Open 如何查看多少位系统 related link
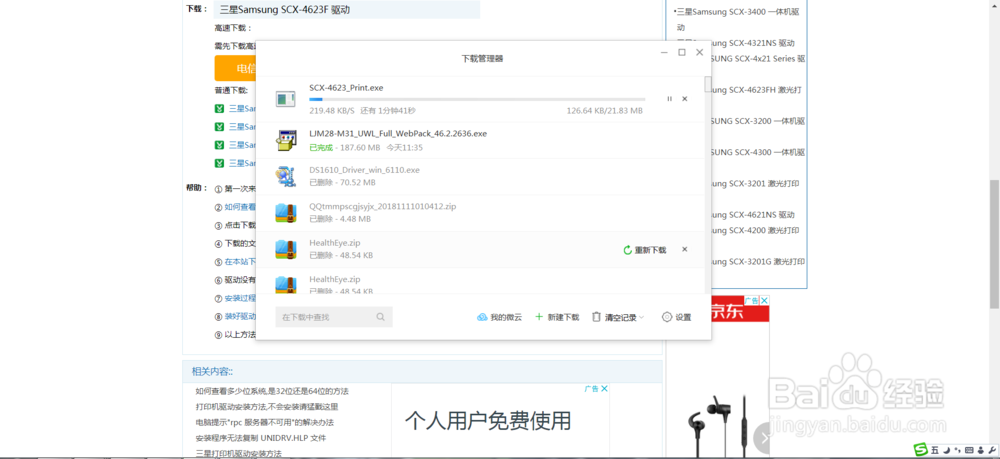The height and width of the screenshot is (459, 1000). 272,391
